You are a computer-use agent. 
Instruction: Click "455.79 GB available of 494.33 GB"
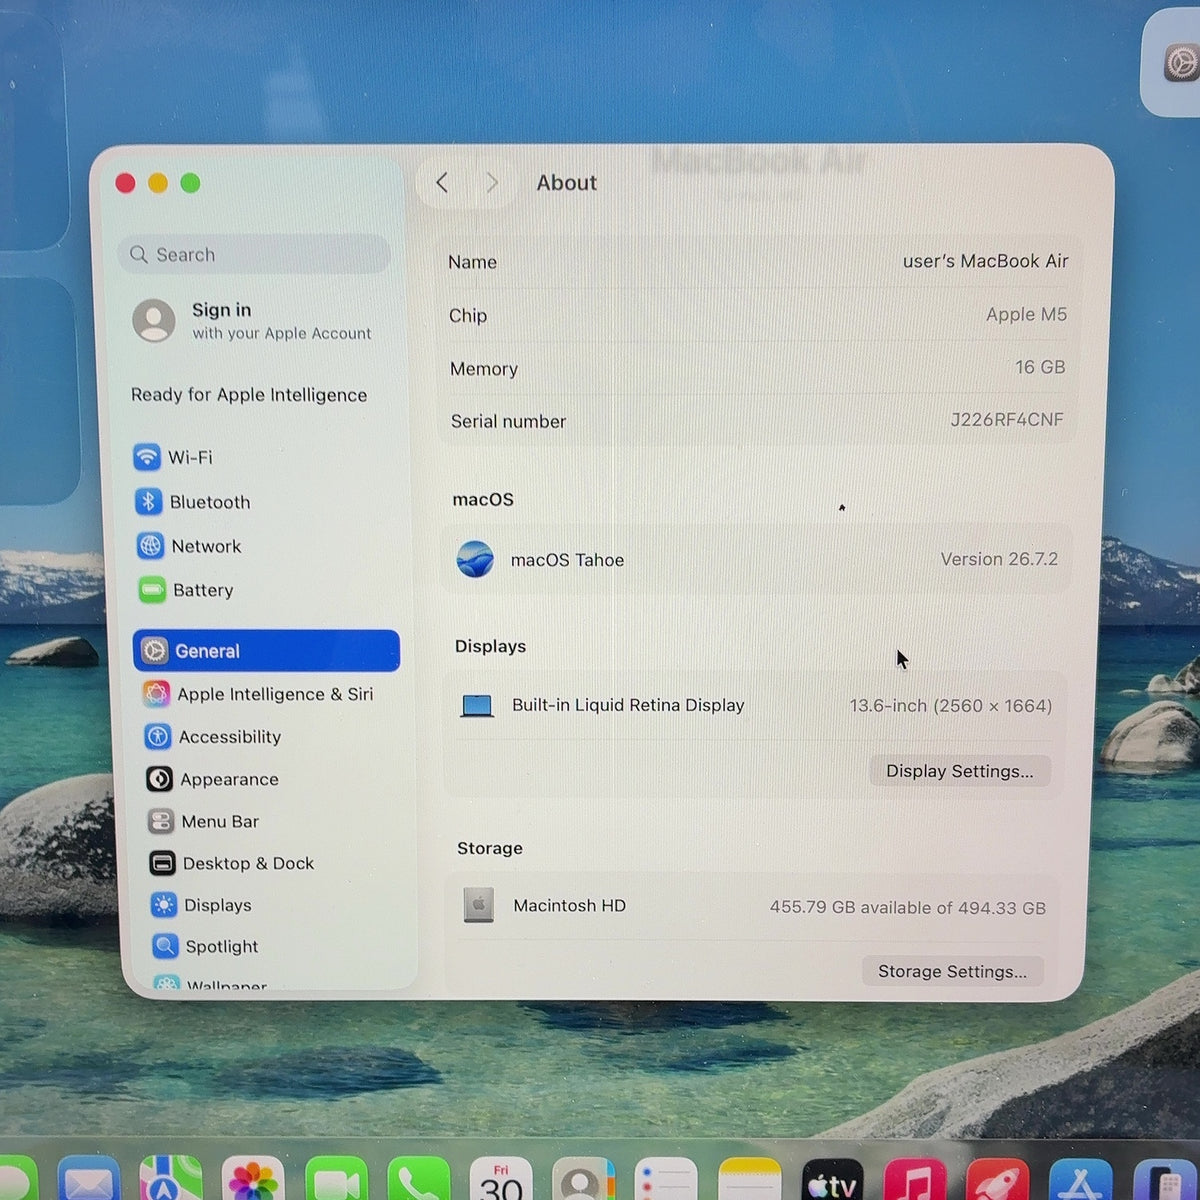click(908, 908)
